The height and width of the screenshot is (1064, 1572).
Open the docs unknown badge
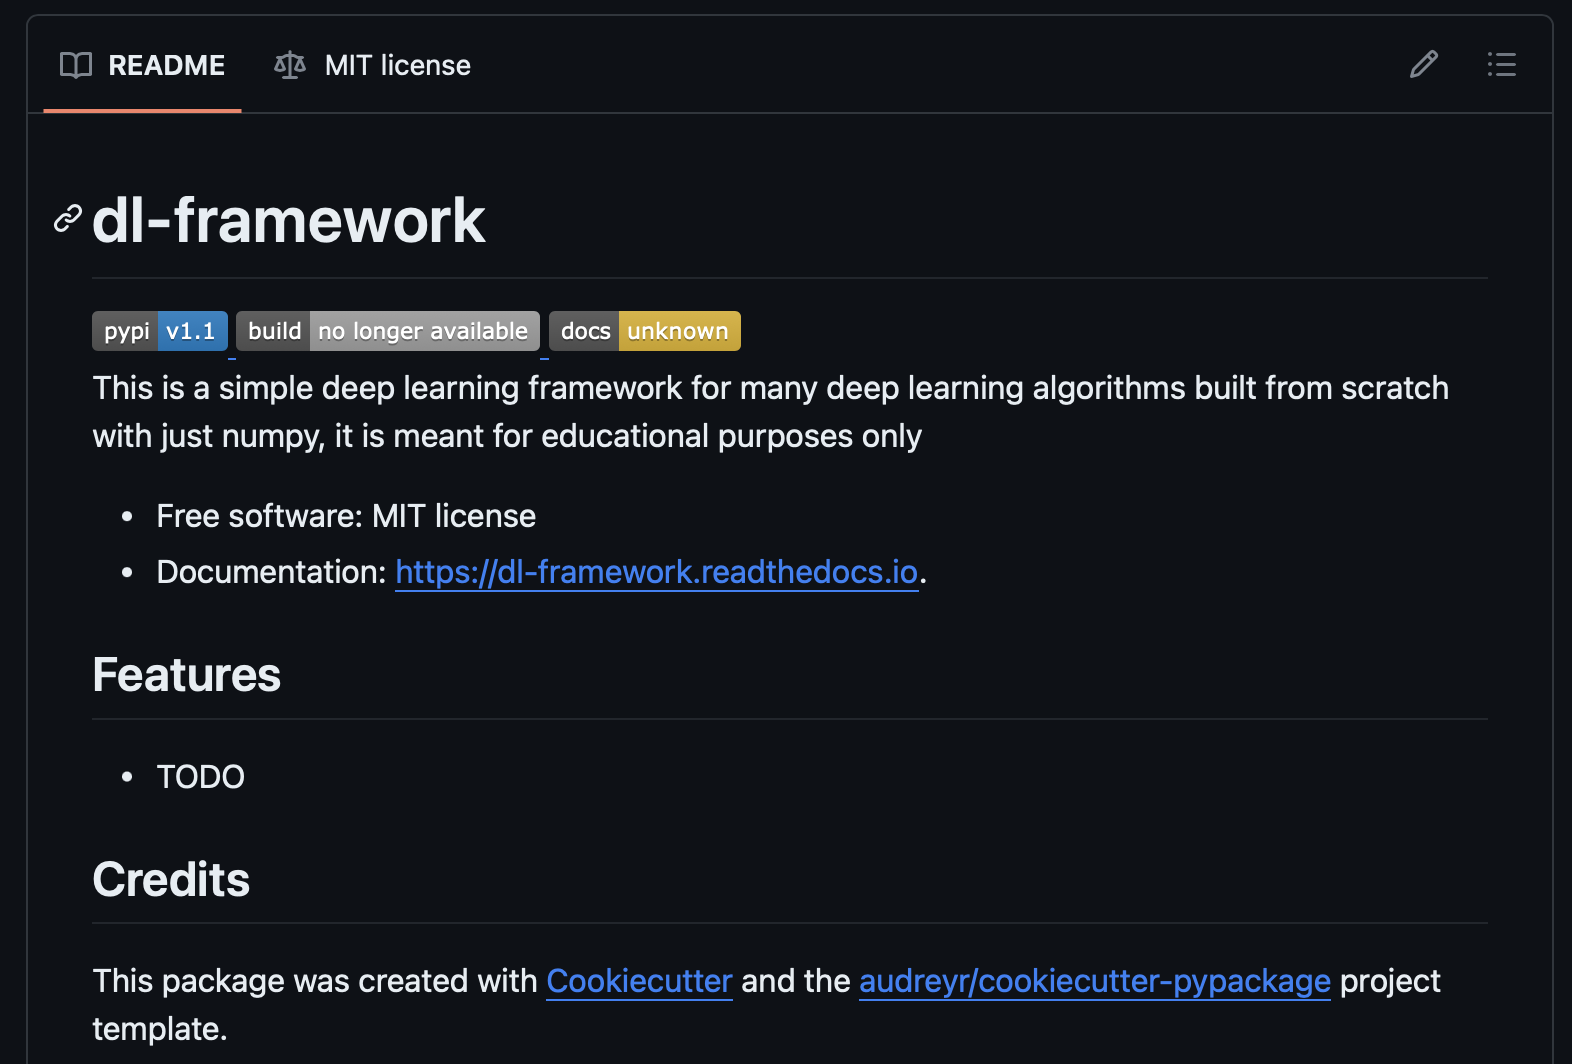click(644, 331)
